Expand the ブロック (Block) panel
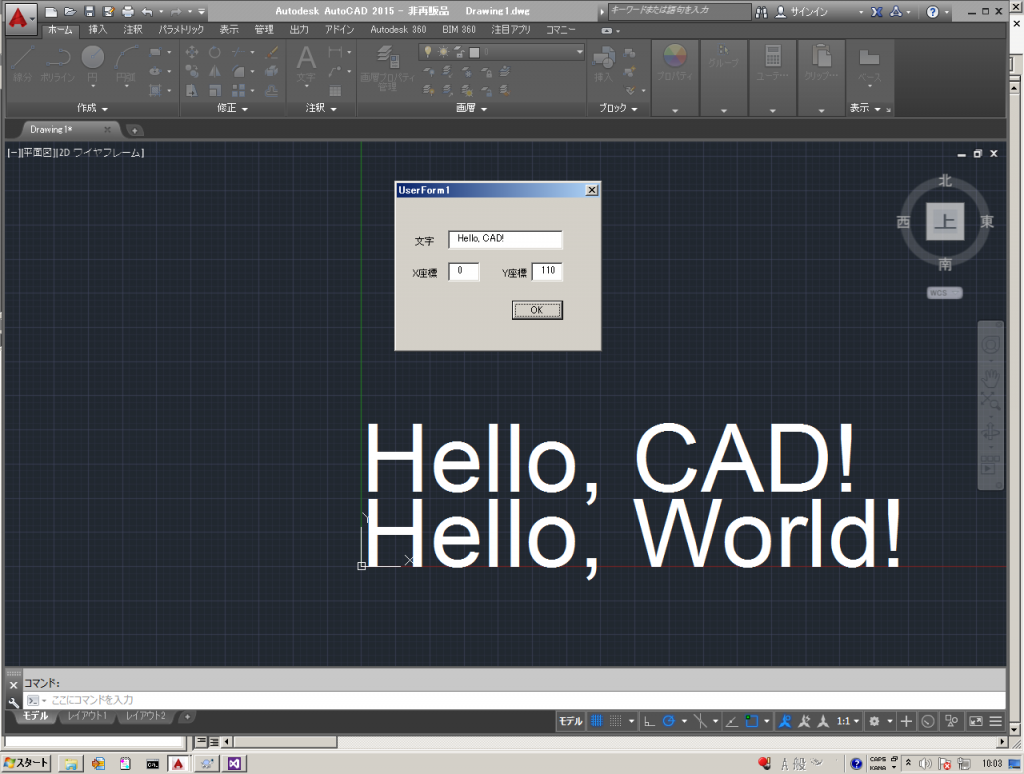The height and width of the screenshot is (774, 1024). [618, 108]
